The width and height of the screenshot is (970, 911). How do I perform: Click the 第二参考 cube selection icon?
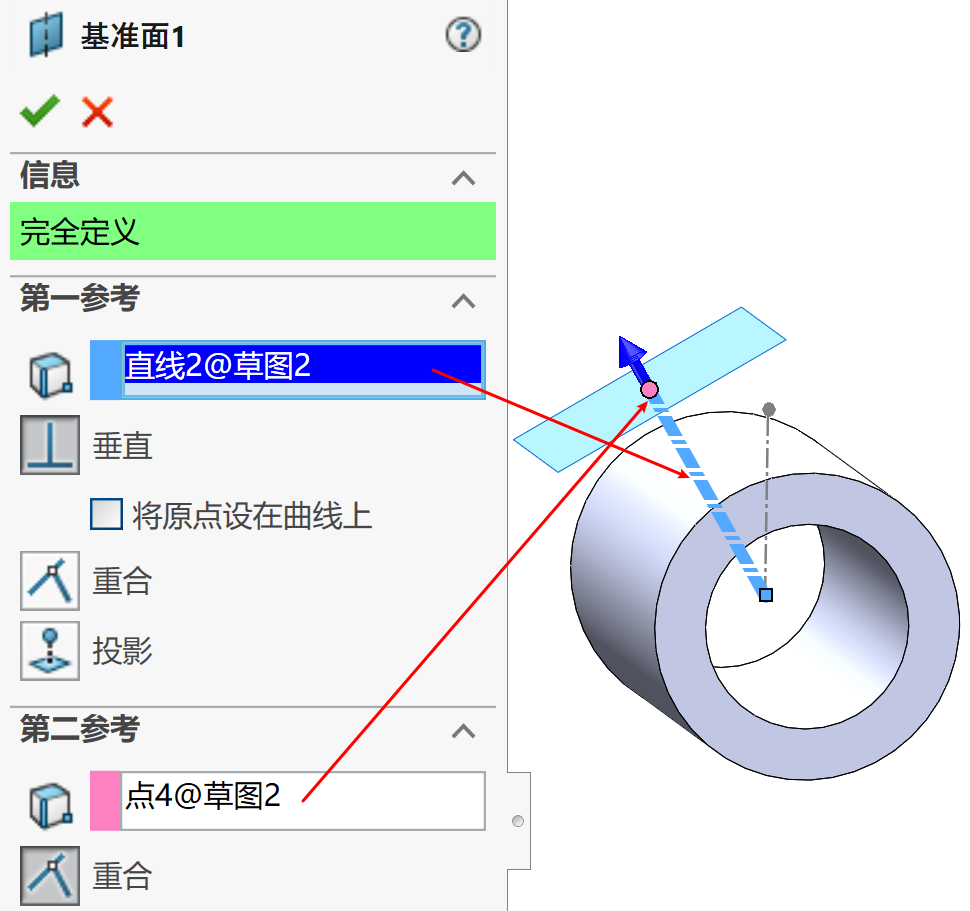(51, 805)
